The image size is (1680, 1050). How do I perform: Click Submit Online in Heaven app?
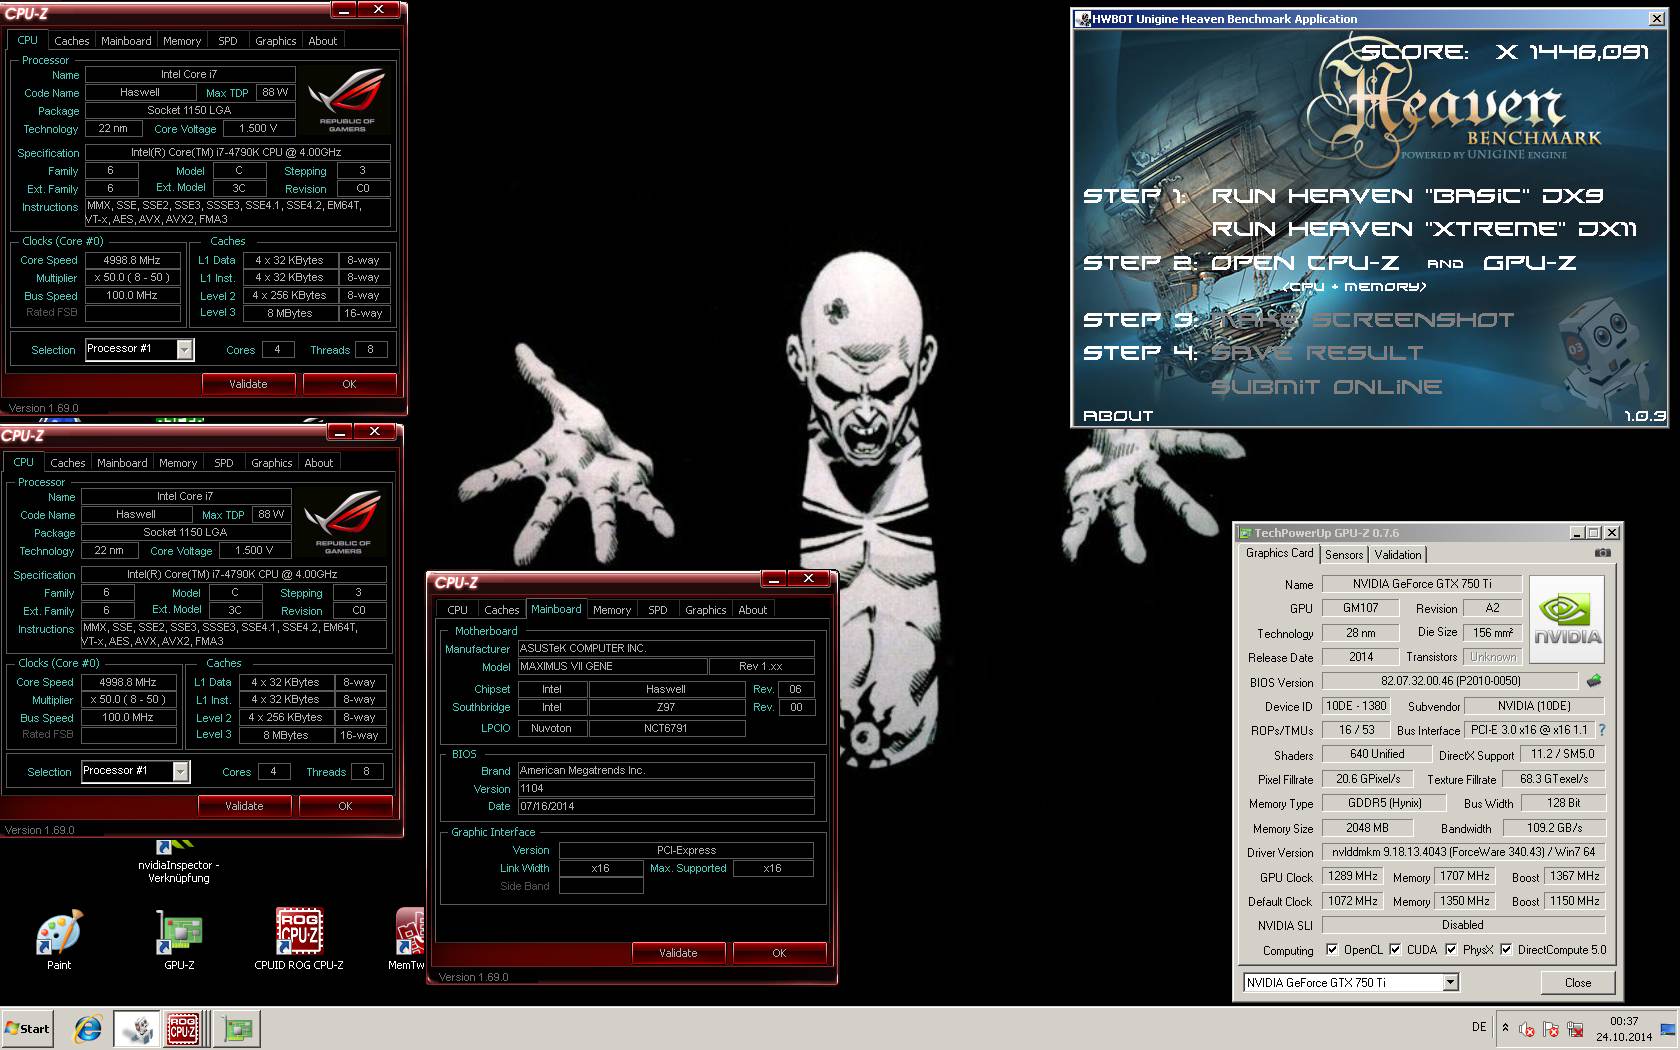(1327, 387)
